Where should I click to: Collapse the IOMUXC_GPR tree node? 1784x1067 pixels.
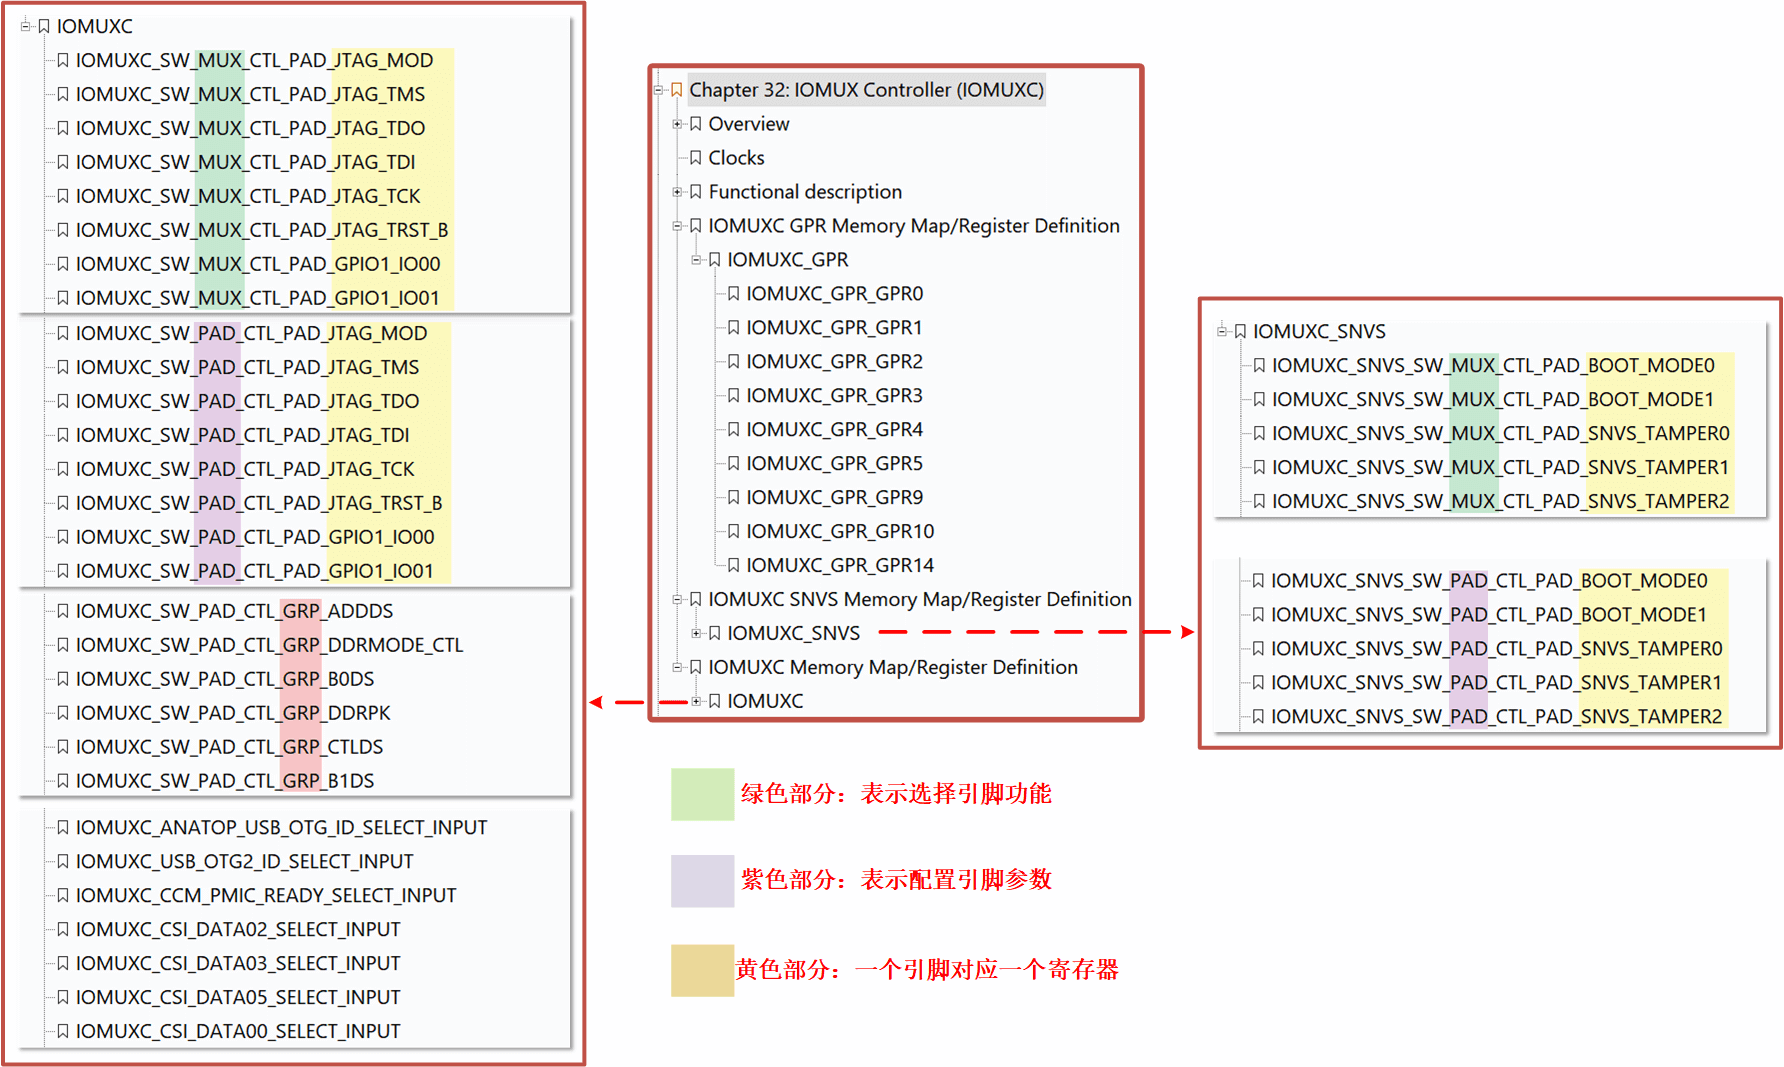pos(696,260)
